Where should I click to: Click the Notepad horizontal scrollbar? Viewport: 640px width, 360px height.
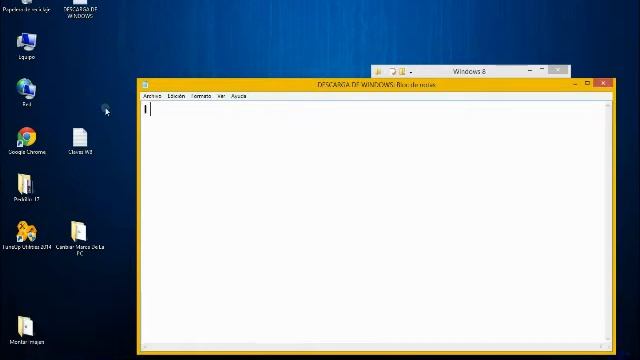coord(373,347)
